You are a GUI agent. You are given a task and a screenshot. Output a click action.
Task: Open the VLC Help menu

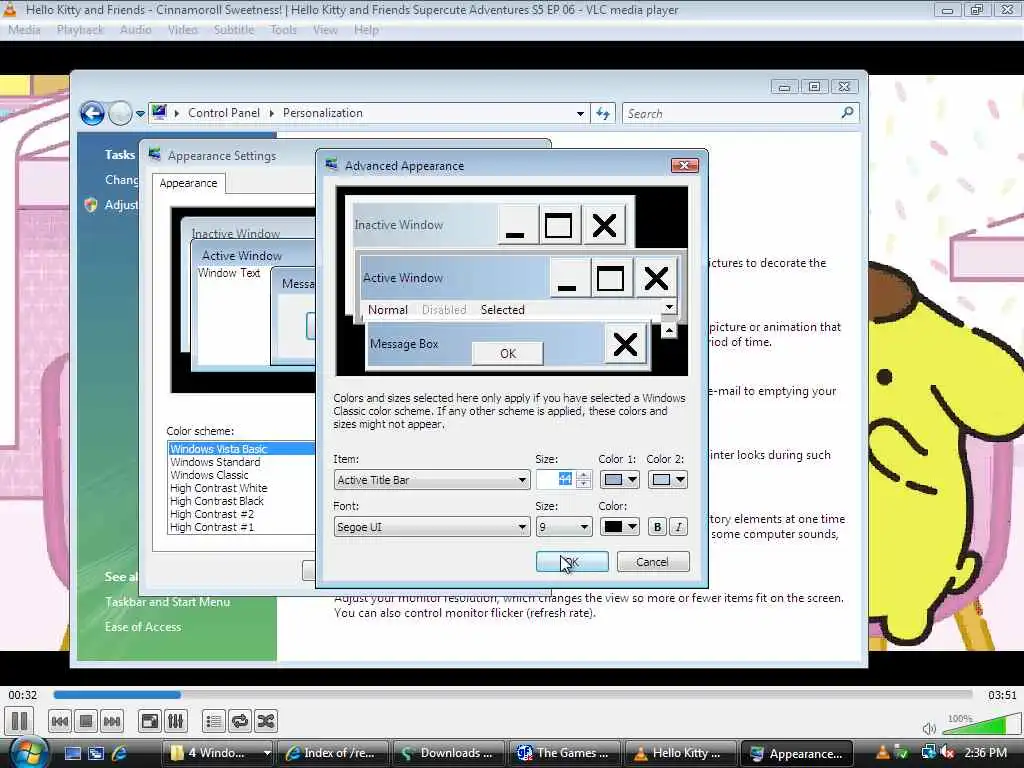(366, 30)
